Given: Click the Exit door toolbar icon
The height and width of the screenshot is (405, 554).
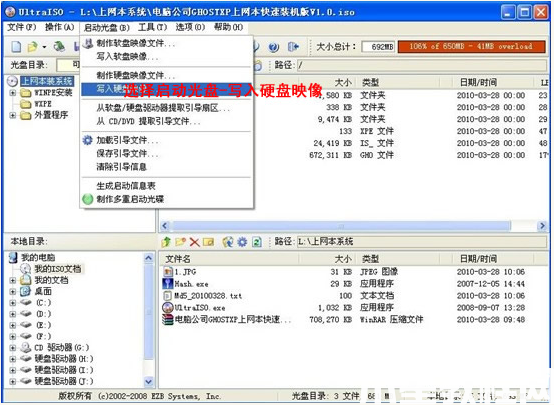Looking at the screenshot, I should click(293, 46).
